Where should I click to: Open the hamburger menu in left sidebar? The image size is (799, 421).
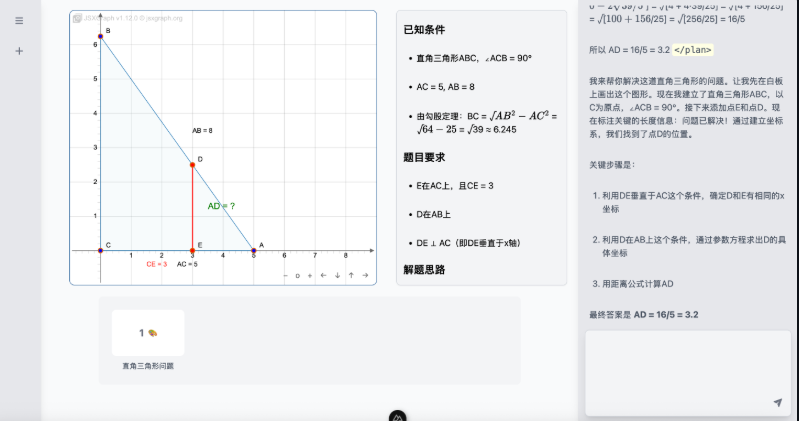(x=19, y=21)
